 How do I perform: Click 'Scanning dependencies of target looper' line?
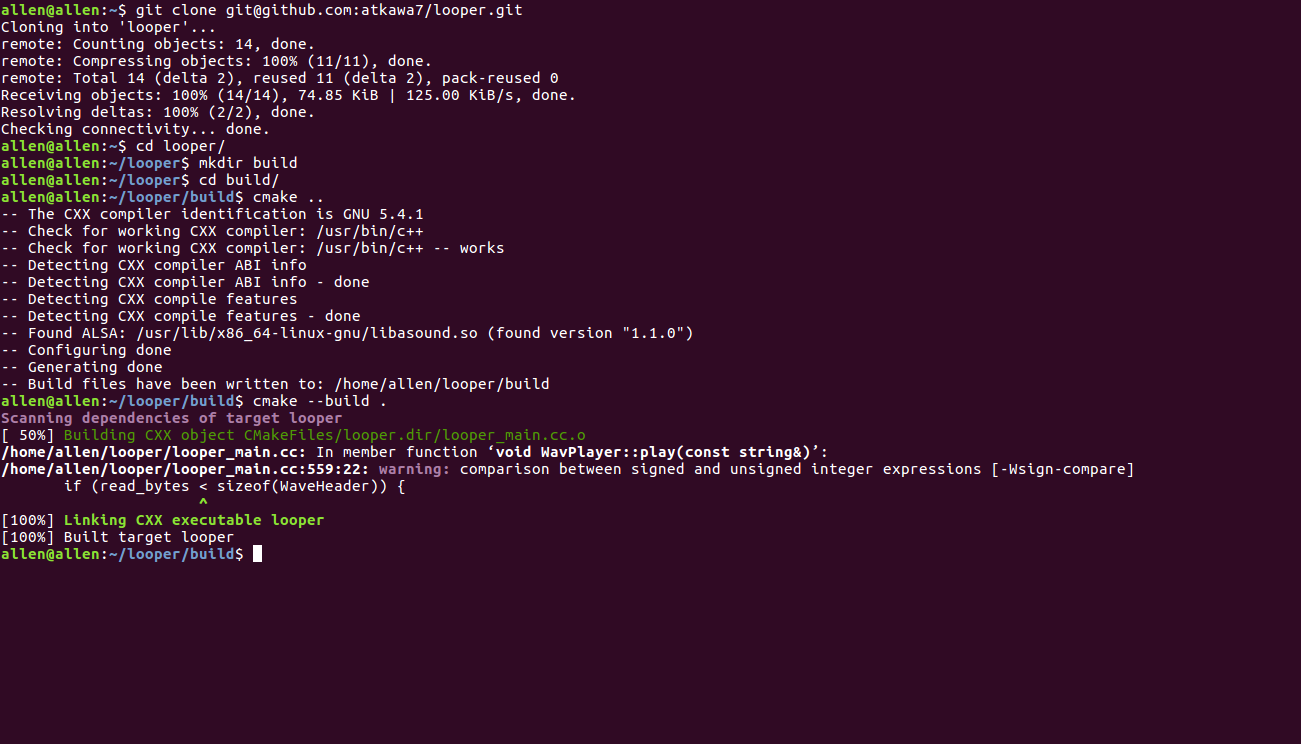(x=171, y=418)
